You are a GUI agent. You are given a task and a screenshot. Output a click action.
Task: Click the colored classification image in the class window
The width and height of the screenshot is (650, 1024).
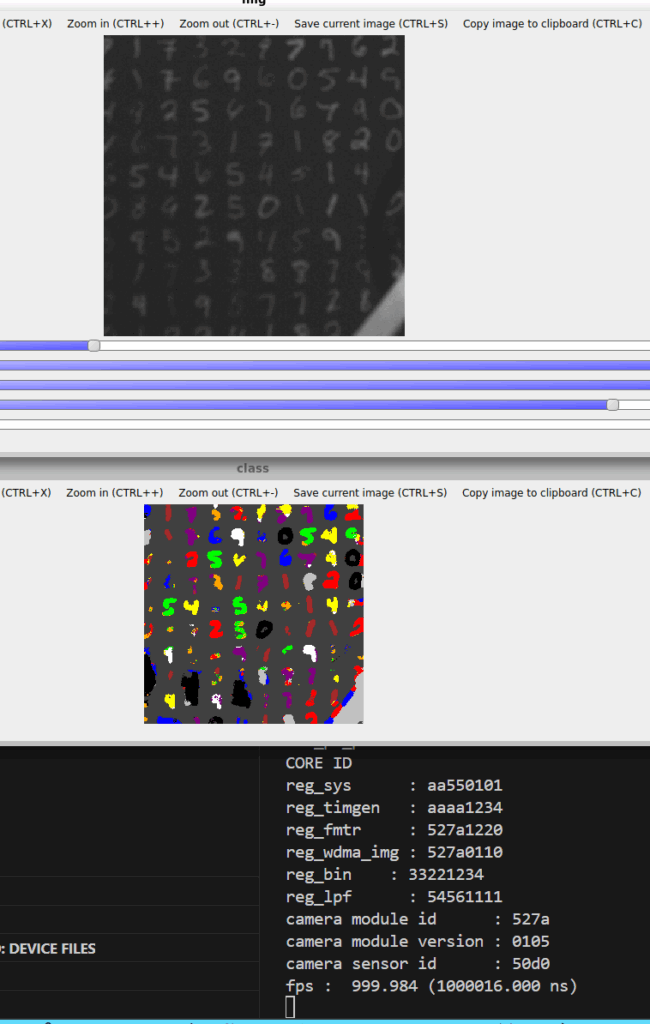coord(254,613)
